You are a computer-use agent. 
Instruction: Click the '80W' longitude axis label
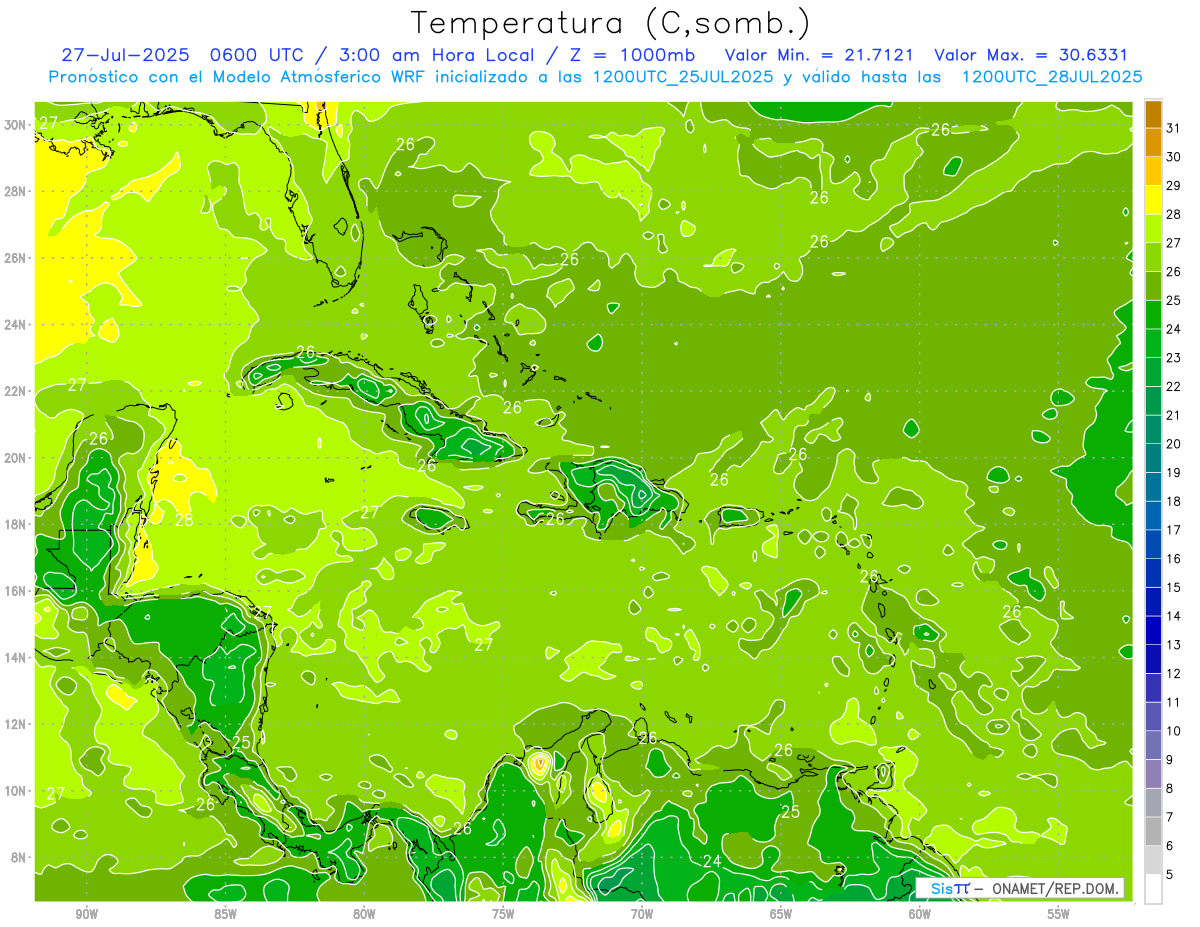pyautogui.click(x=364, y=914)
